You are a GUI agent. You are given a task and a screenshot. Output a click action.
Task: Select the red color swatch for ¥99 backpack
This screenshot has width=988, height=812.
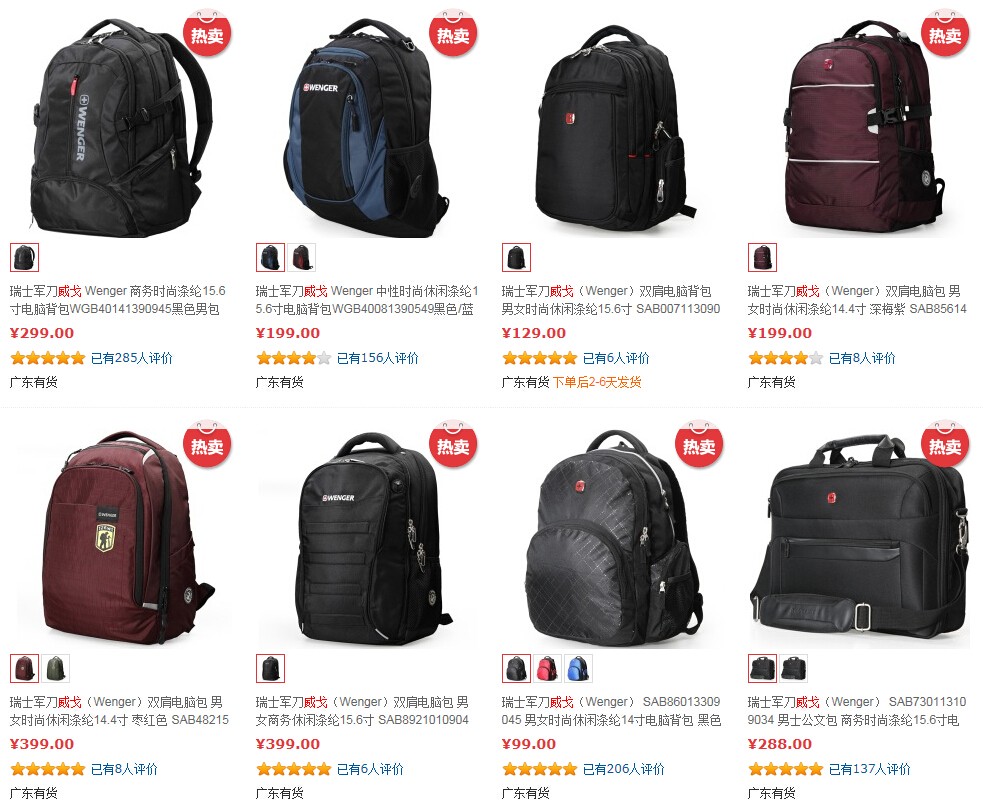pyautogui.click(x=547, y=668)
